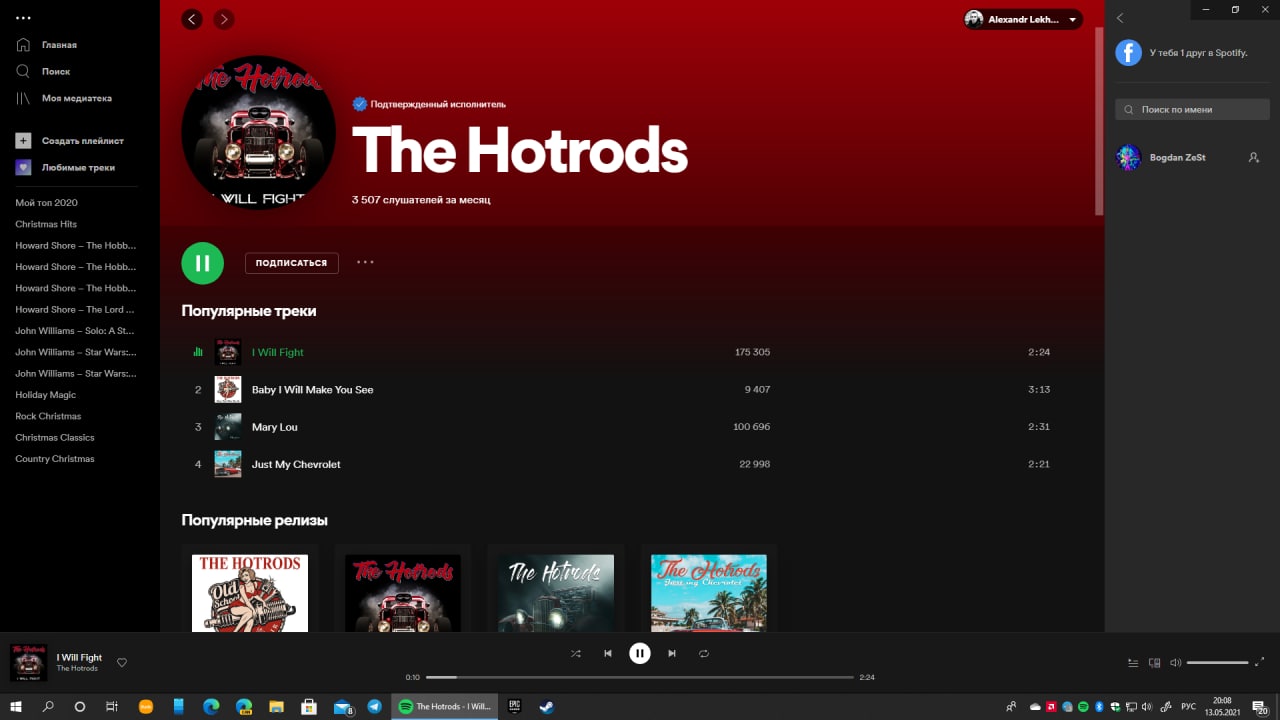Screen dimensions: 1280x720
Task: Toggle repeat mode
Action: [x=704, y=653]
